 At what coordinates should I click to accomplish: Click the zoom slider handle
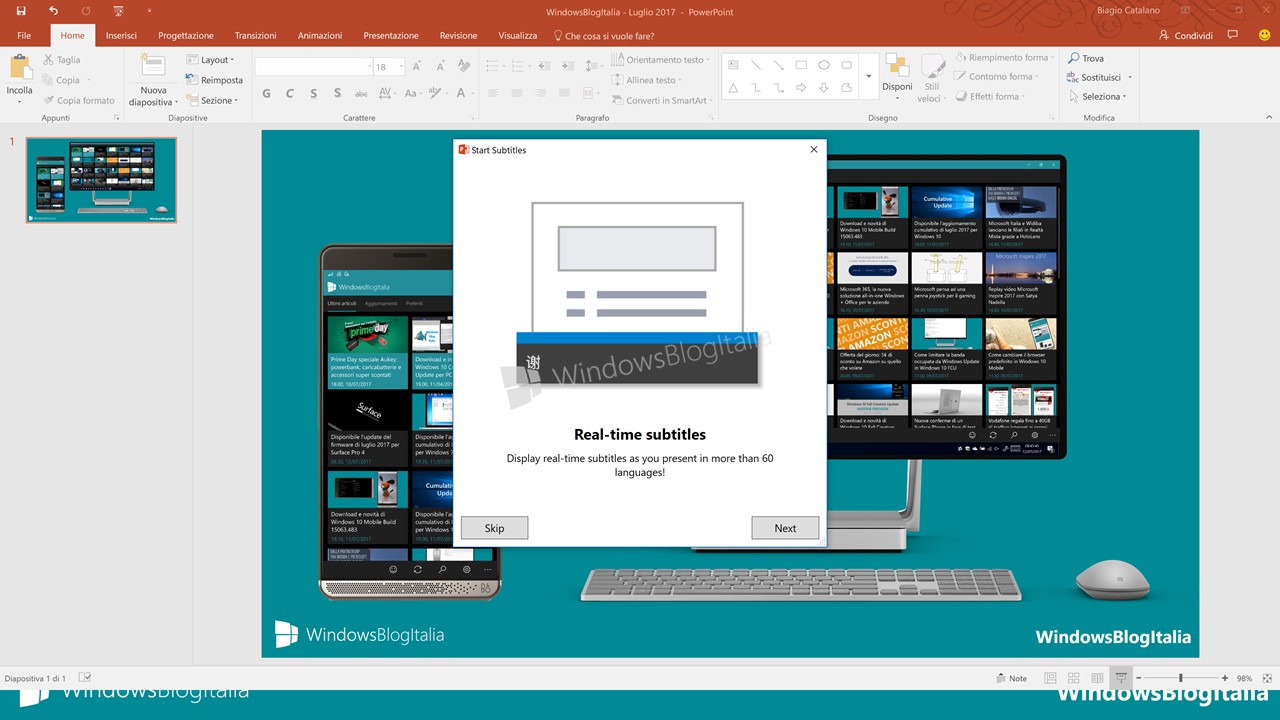coord(1180,678)
